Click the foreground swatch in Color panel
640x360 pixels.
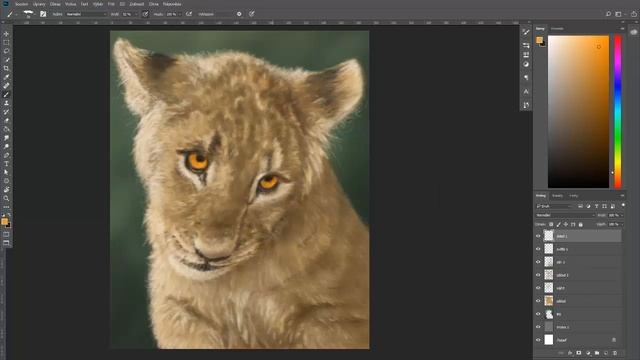[539, 40]
